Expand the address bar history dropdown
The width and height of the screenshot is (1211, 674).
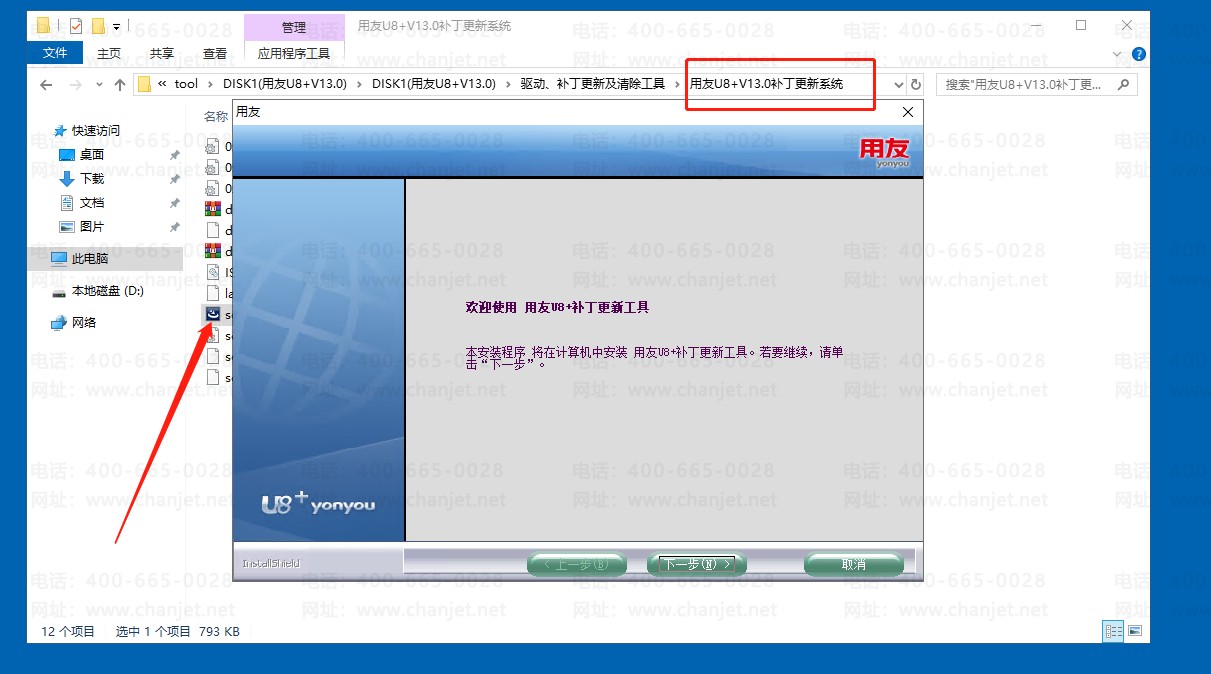[x=898, y=85]
